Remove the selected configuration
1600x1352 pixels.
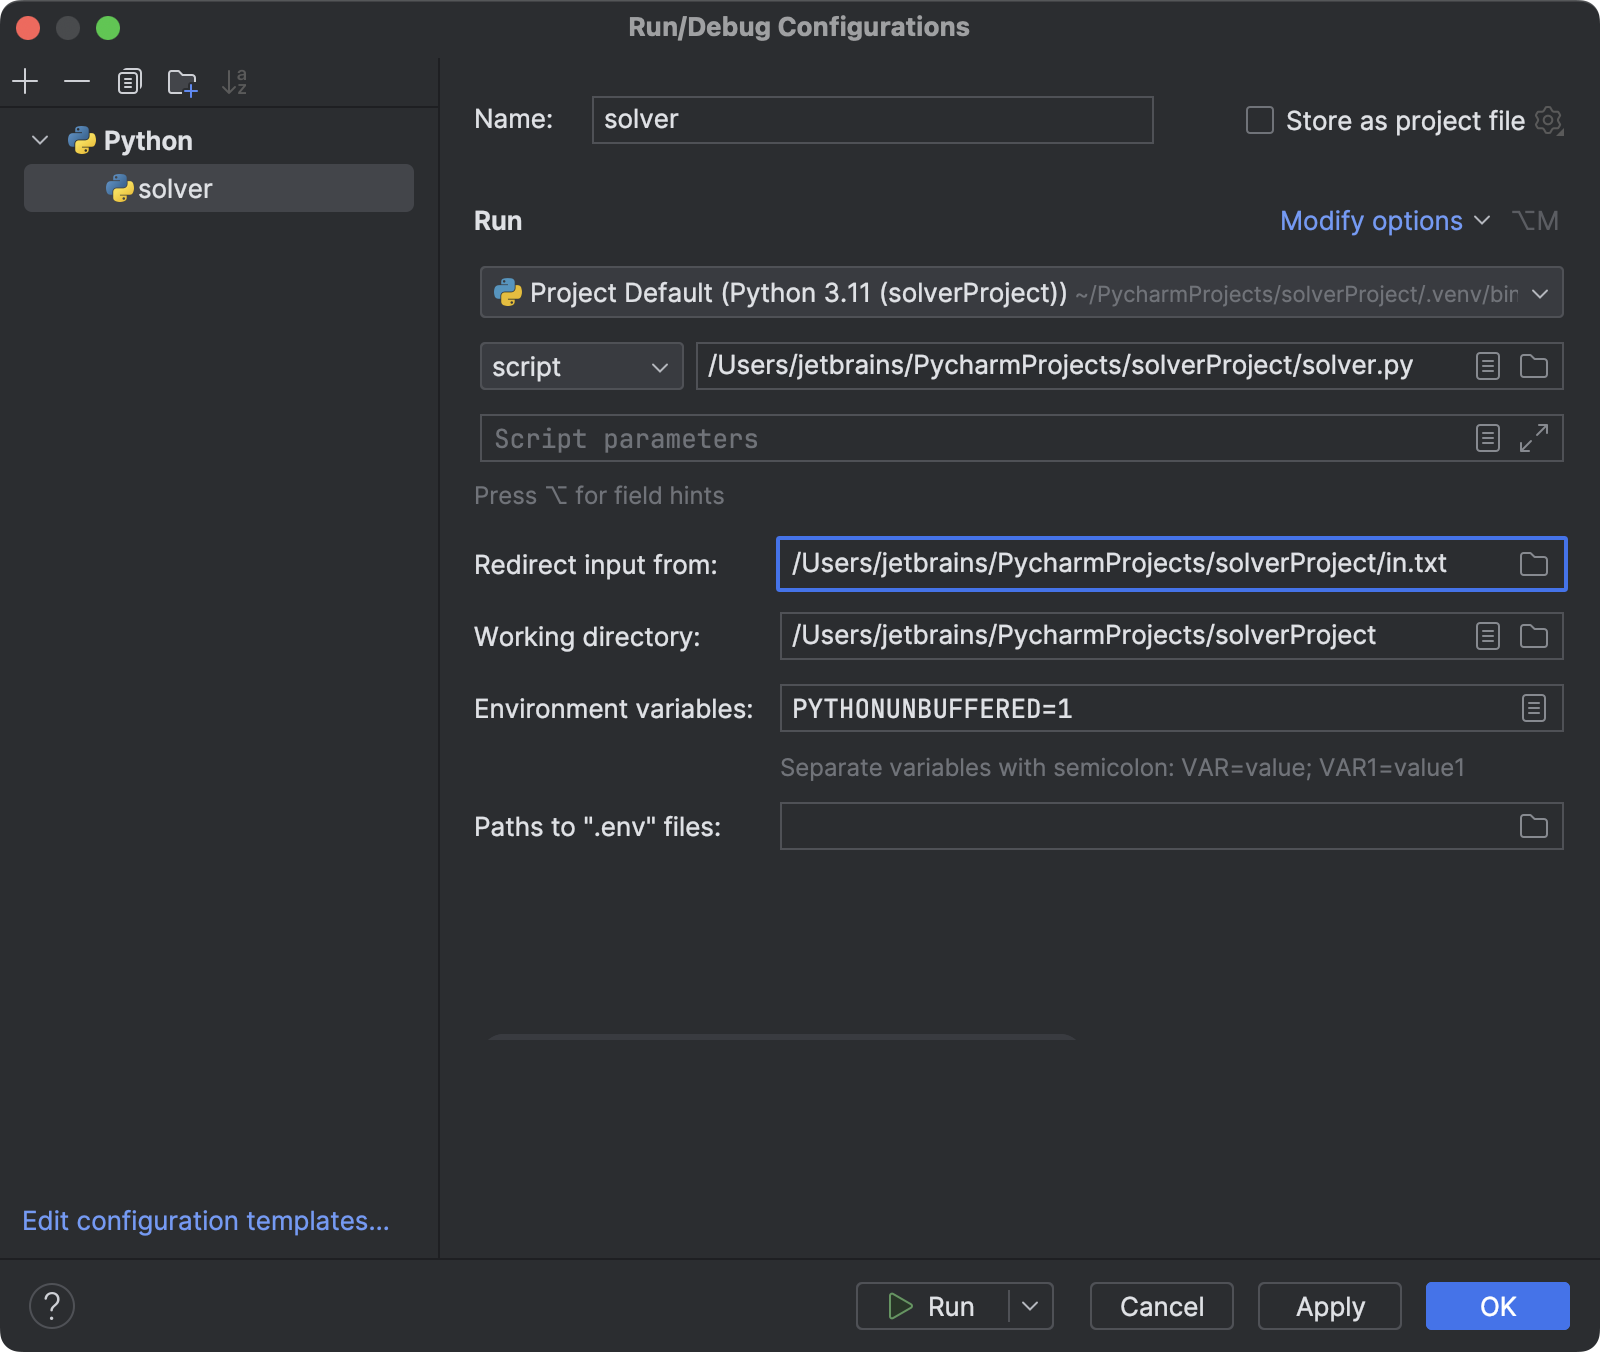77,81
